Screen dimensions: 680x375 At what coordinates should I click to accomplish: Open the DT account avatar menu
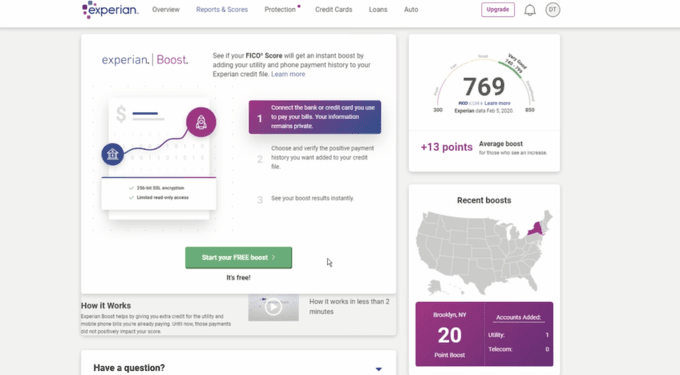tap(552, 10)
